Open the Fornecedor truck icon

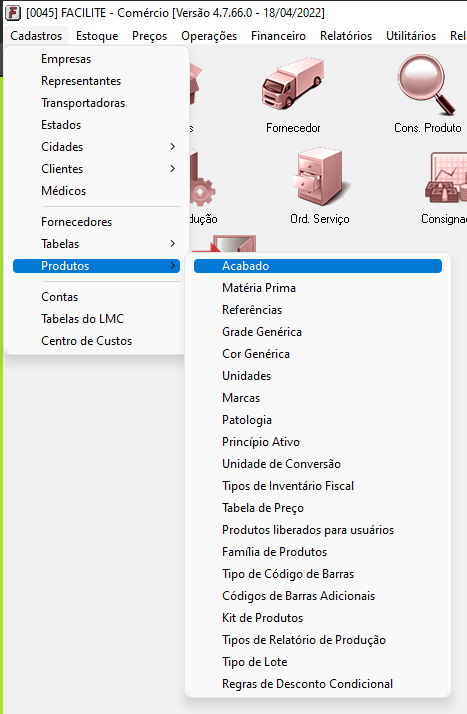(x=293, y=84)
